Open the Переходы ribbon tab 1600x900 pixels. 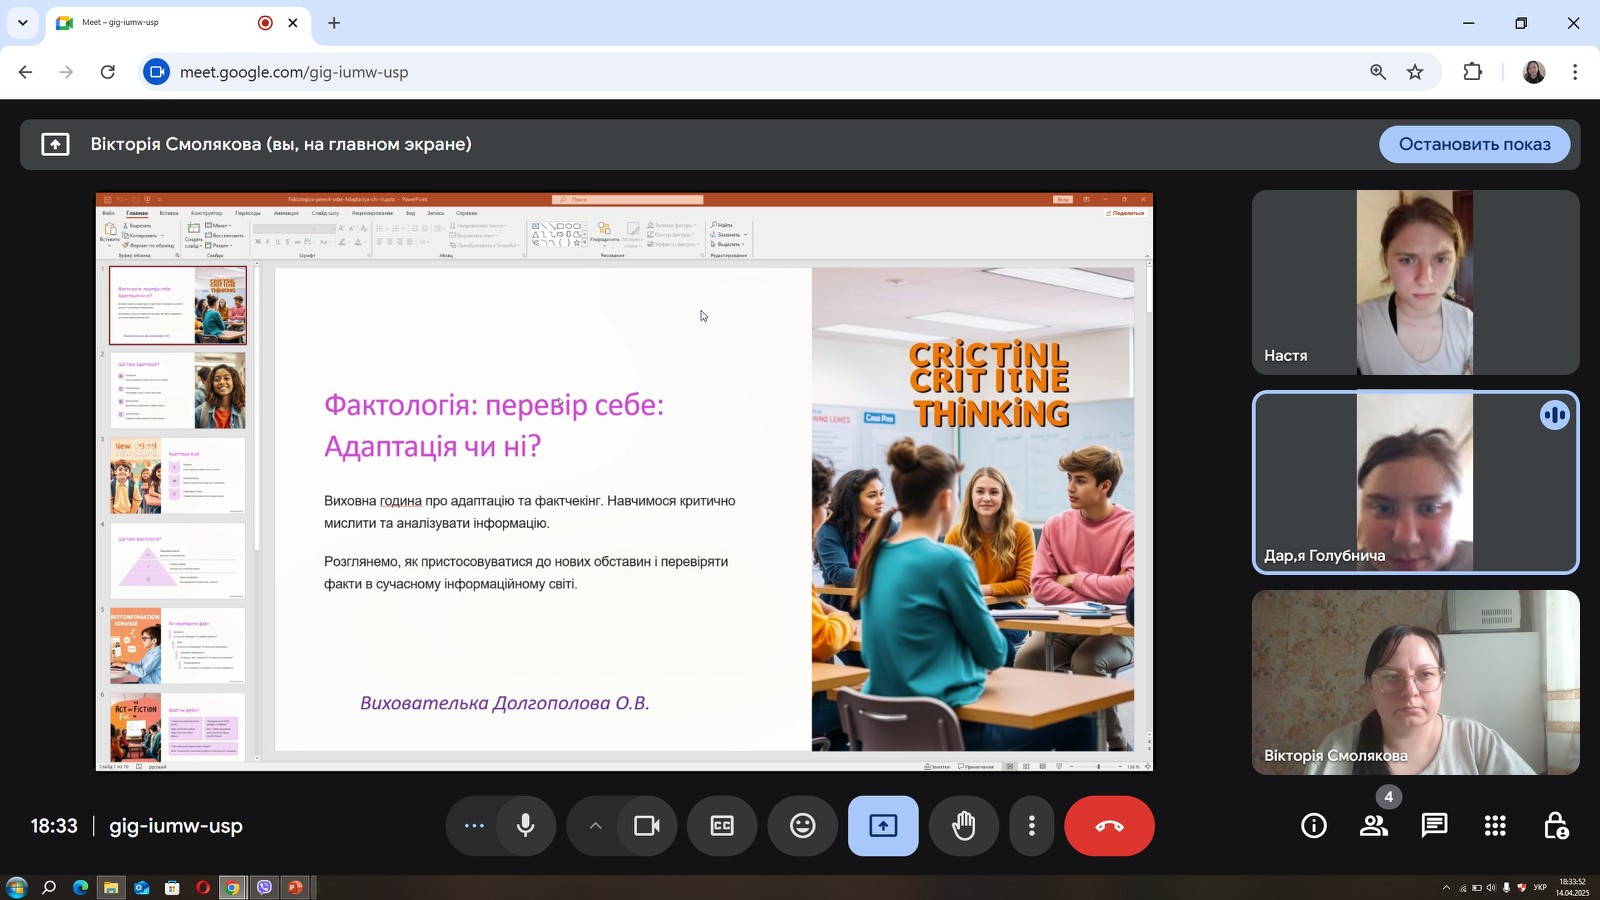pos(248,213)
